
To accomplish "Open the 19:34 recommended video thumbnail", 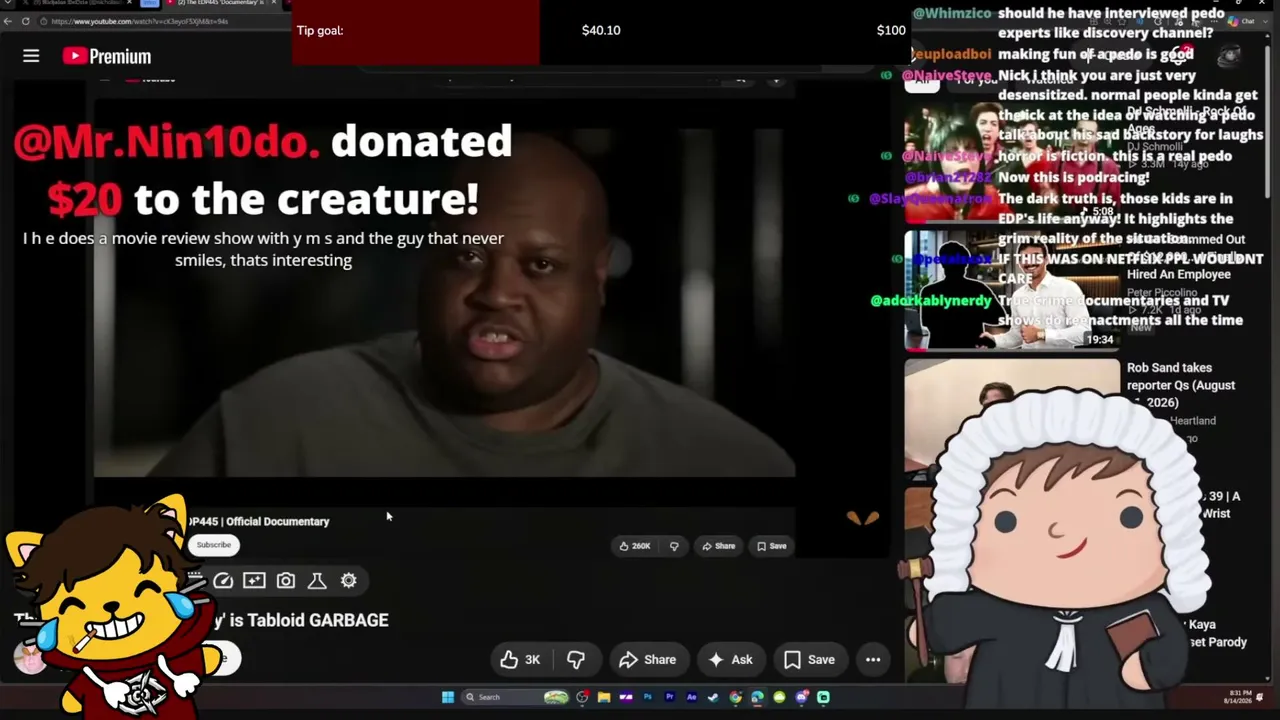I will point(1012,290).
